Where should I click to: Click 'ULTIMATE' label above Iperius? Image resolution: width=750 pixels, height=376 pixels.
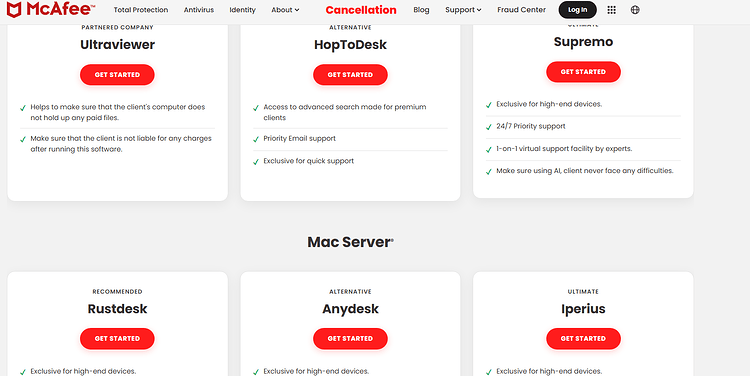(x=583, y=291)
